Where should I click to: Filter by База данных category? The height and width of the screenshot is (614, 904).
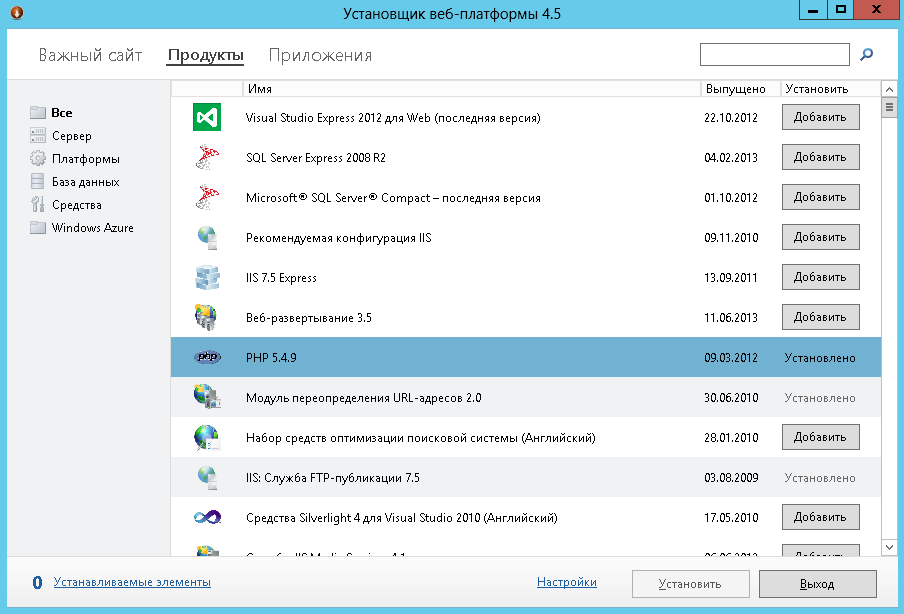(x=85, y=182)
